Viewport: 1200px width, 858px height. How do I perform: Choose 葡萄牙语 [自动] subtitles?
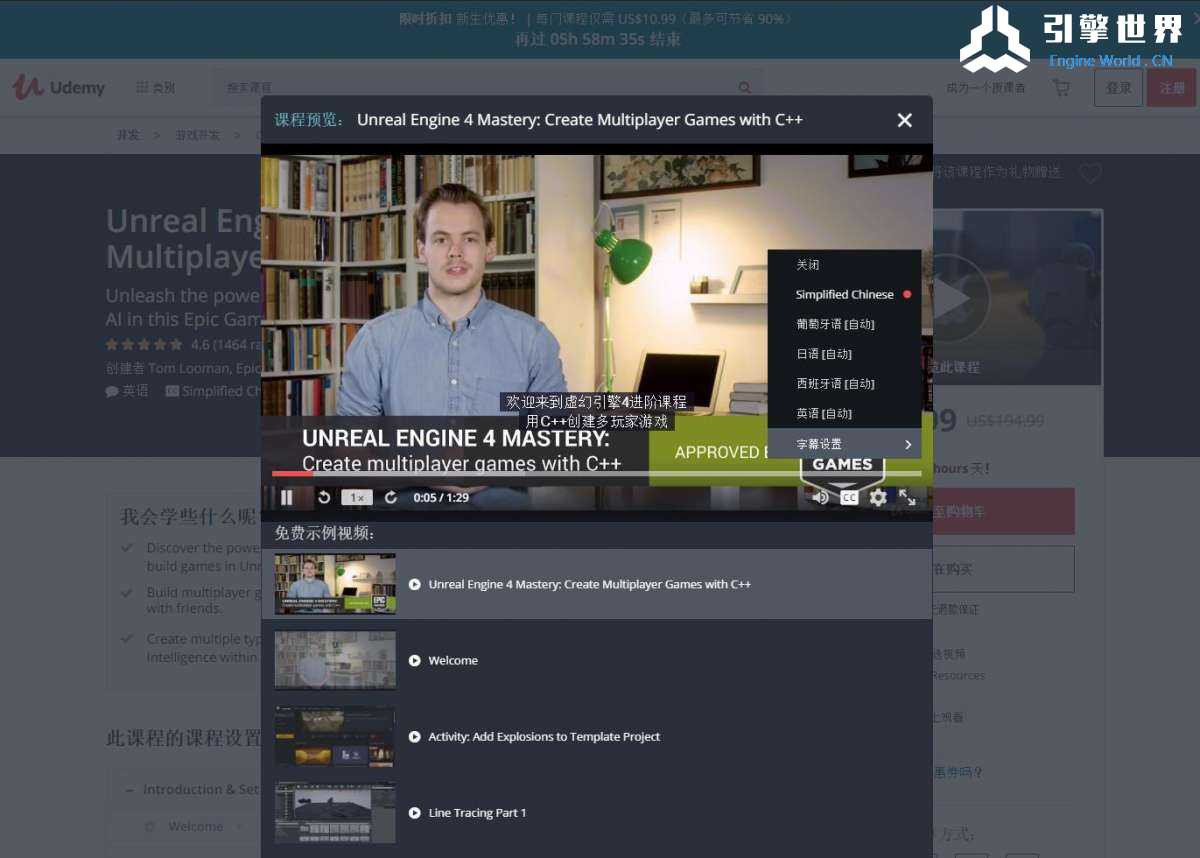point(844,324)
